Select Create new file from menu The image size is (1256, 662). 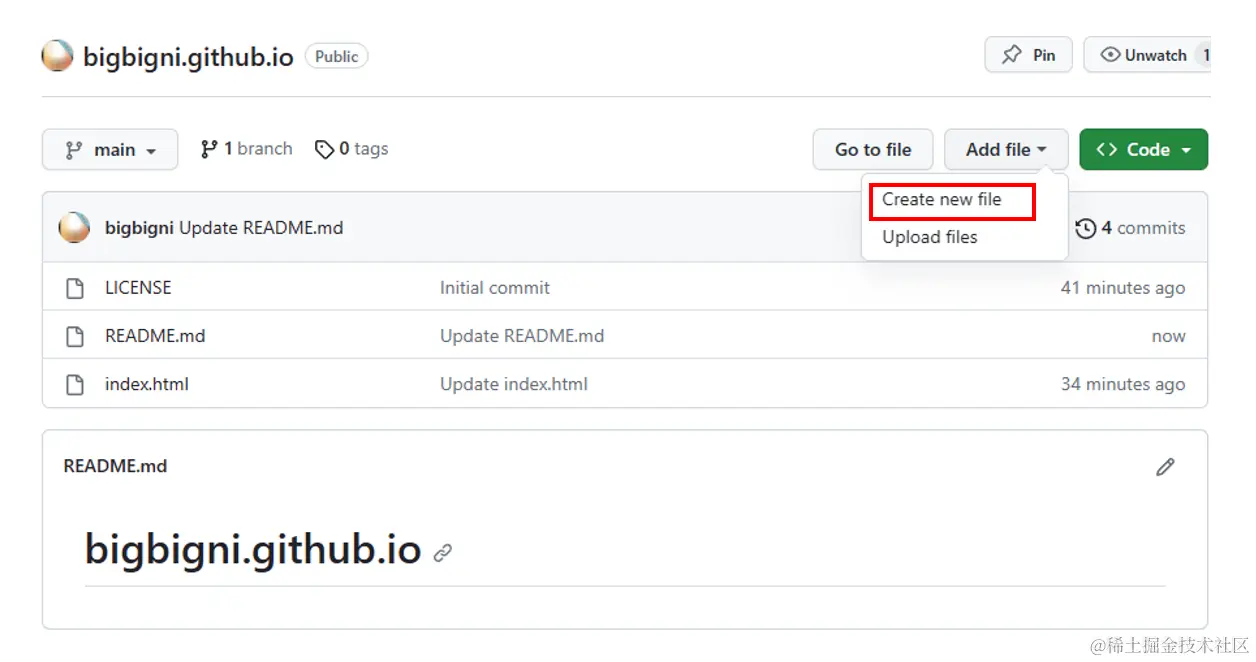coord(942,200)
